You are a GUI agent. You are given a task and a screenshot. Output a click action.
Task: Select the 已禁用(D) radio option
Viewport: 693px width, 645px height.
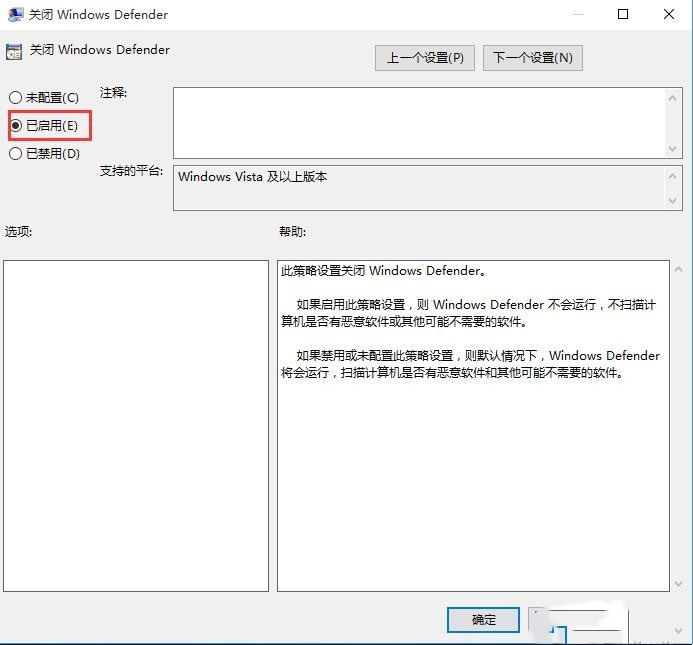pyautogui.click(x=44, y=153)
